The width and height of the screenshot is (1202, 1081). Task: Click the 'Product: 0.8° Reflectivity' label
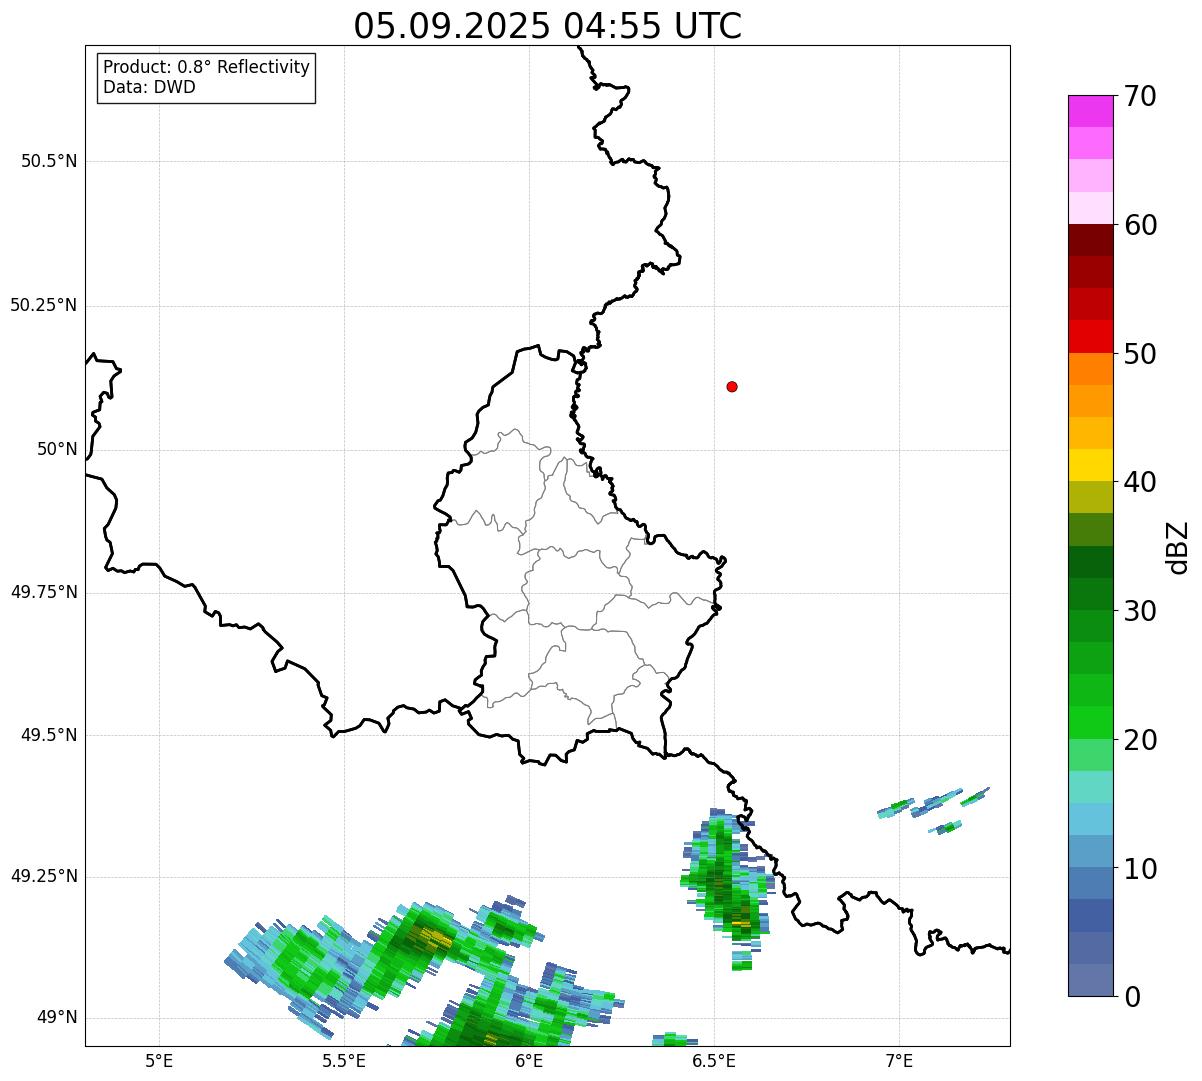[x=207, y=67]
